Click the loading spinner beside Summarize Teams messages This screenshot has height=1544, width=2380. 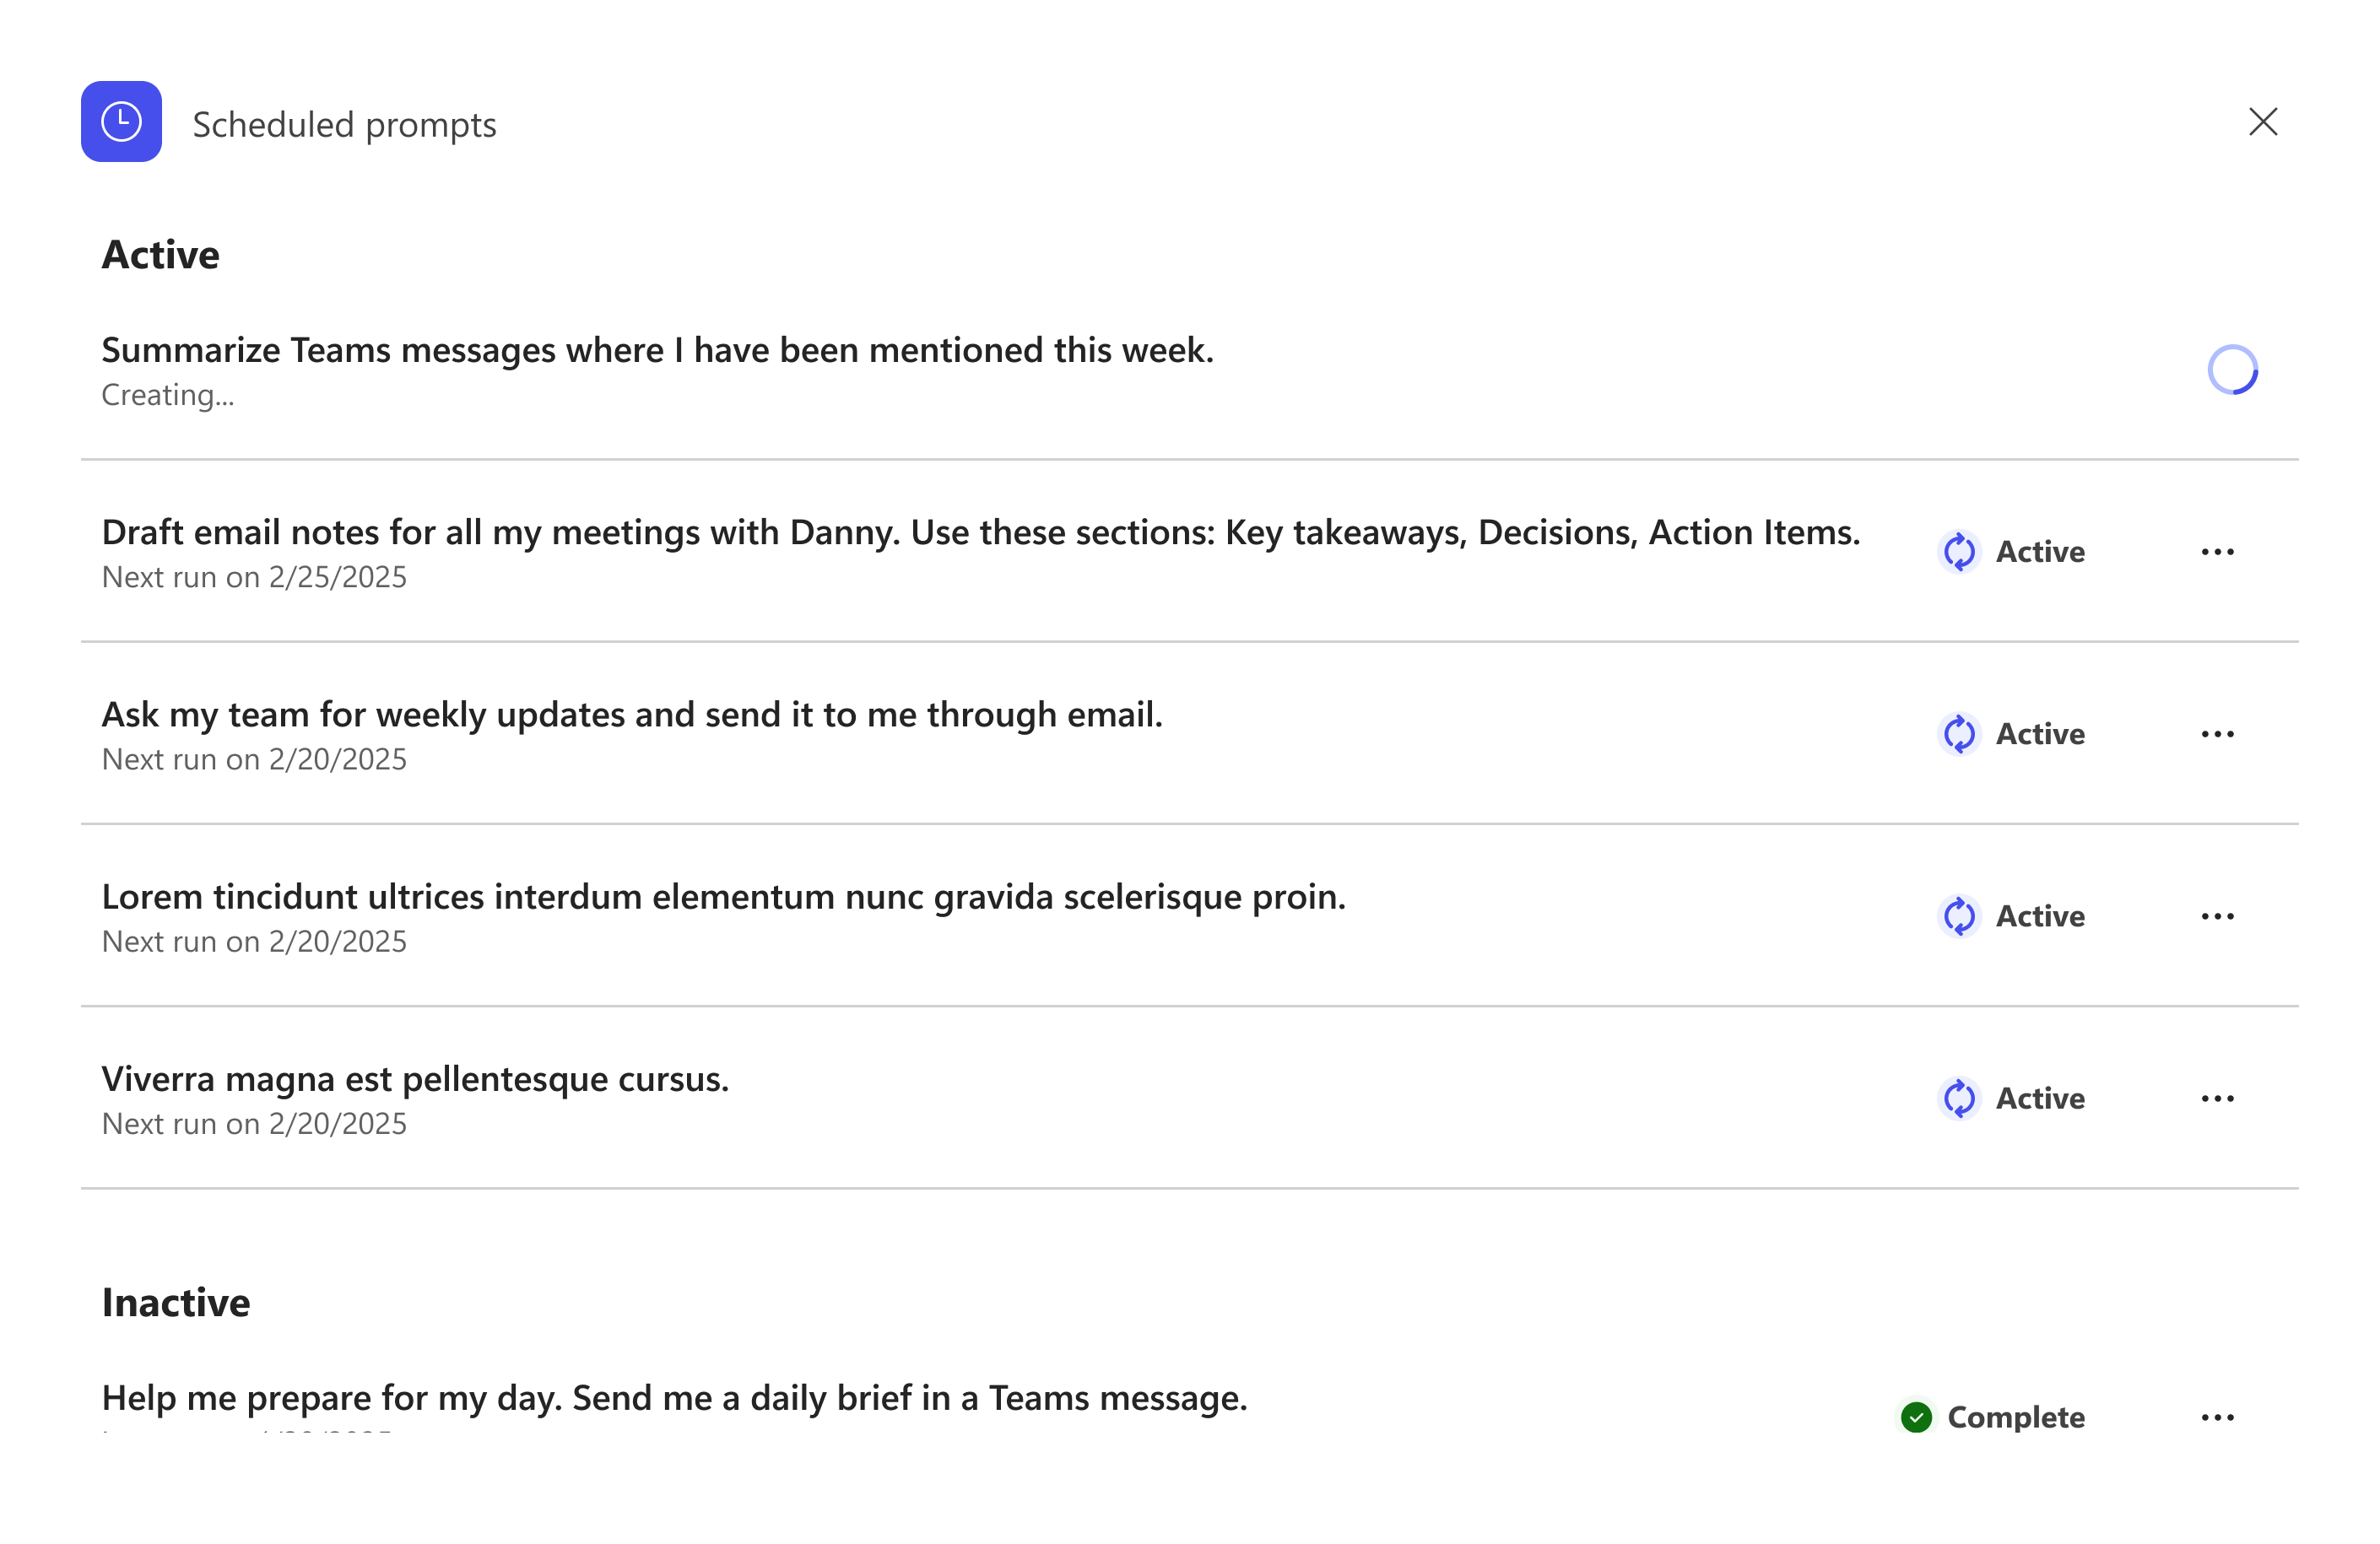[2232, 370]
